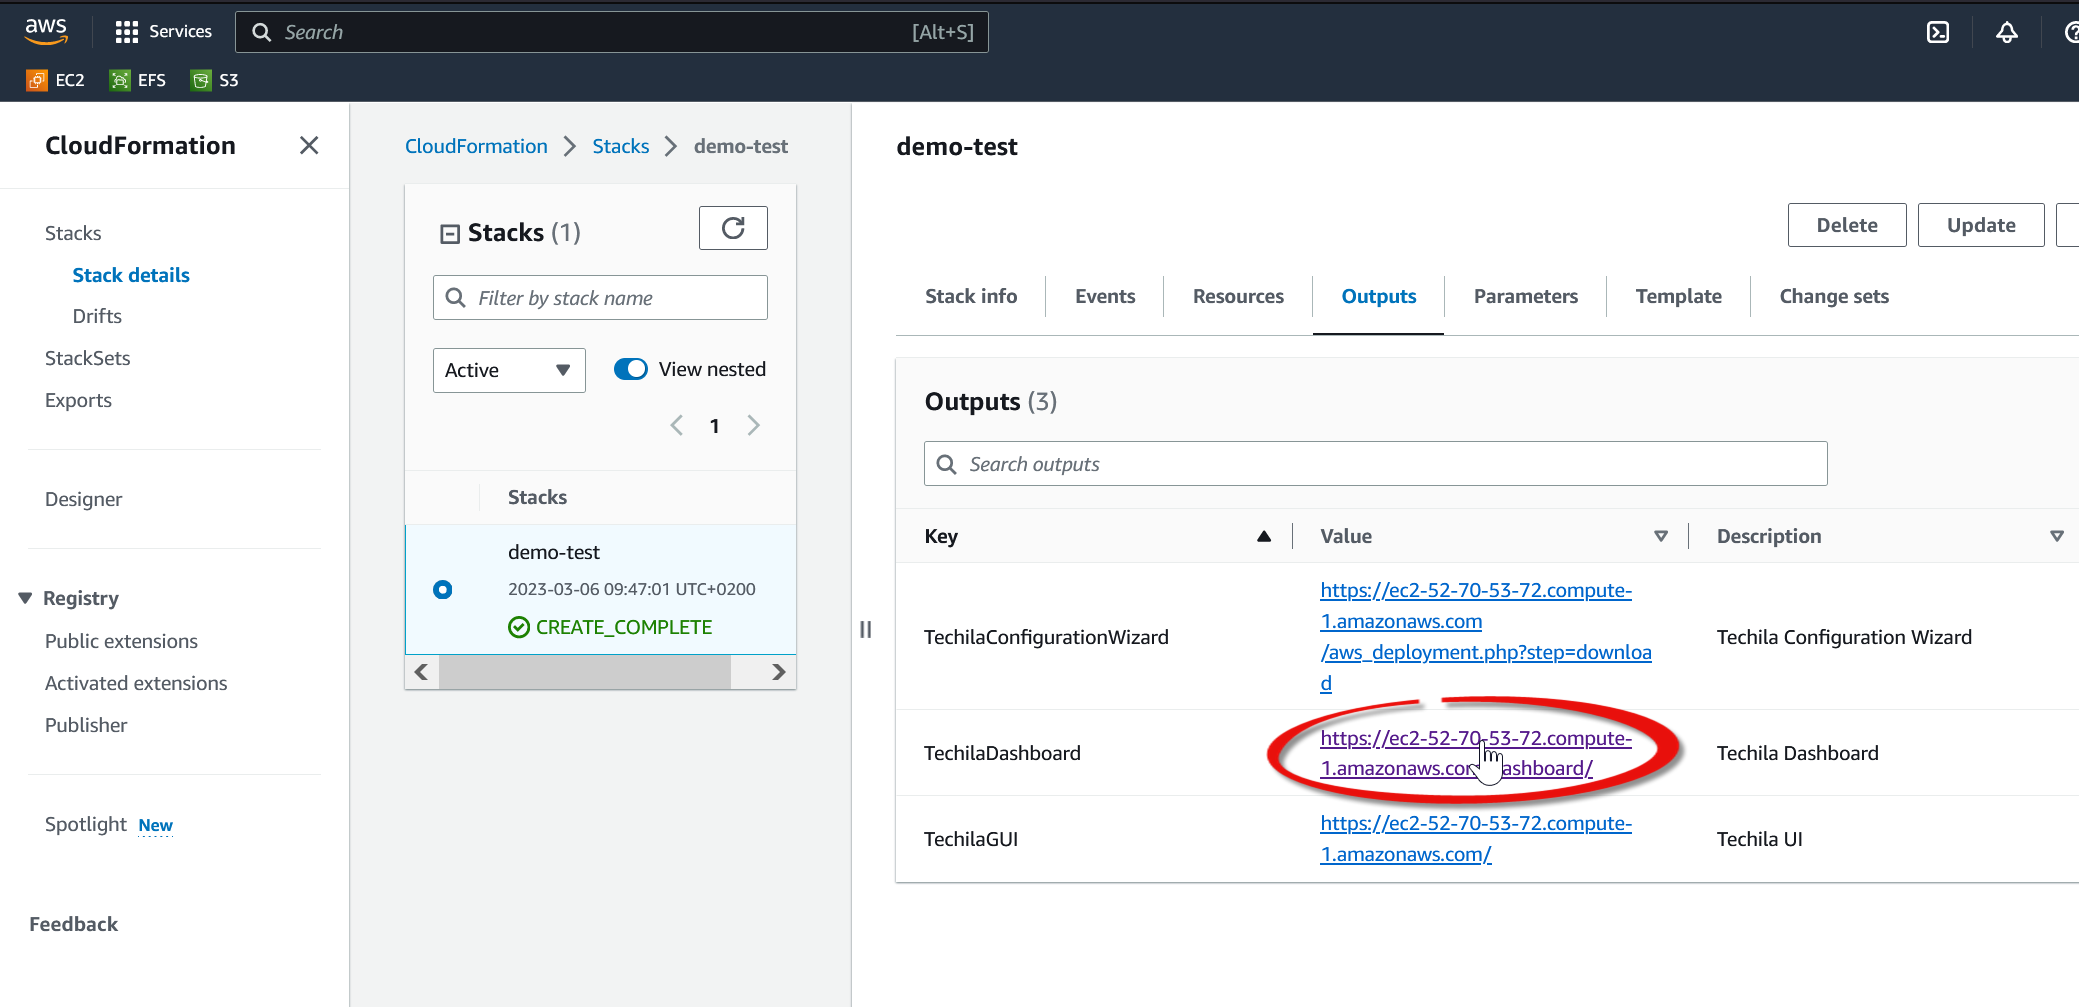Switch to the Events tab
The width and height of the screenshot is (2079, 1007).
[1104, 296]
